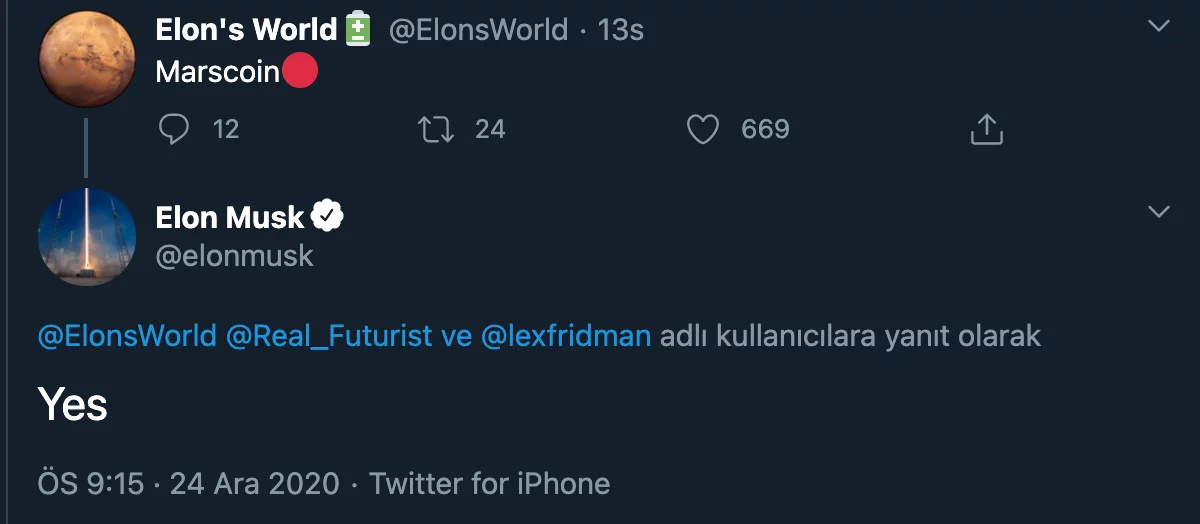Click the reply speech bubble icon

coord(174,129)
